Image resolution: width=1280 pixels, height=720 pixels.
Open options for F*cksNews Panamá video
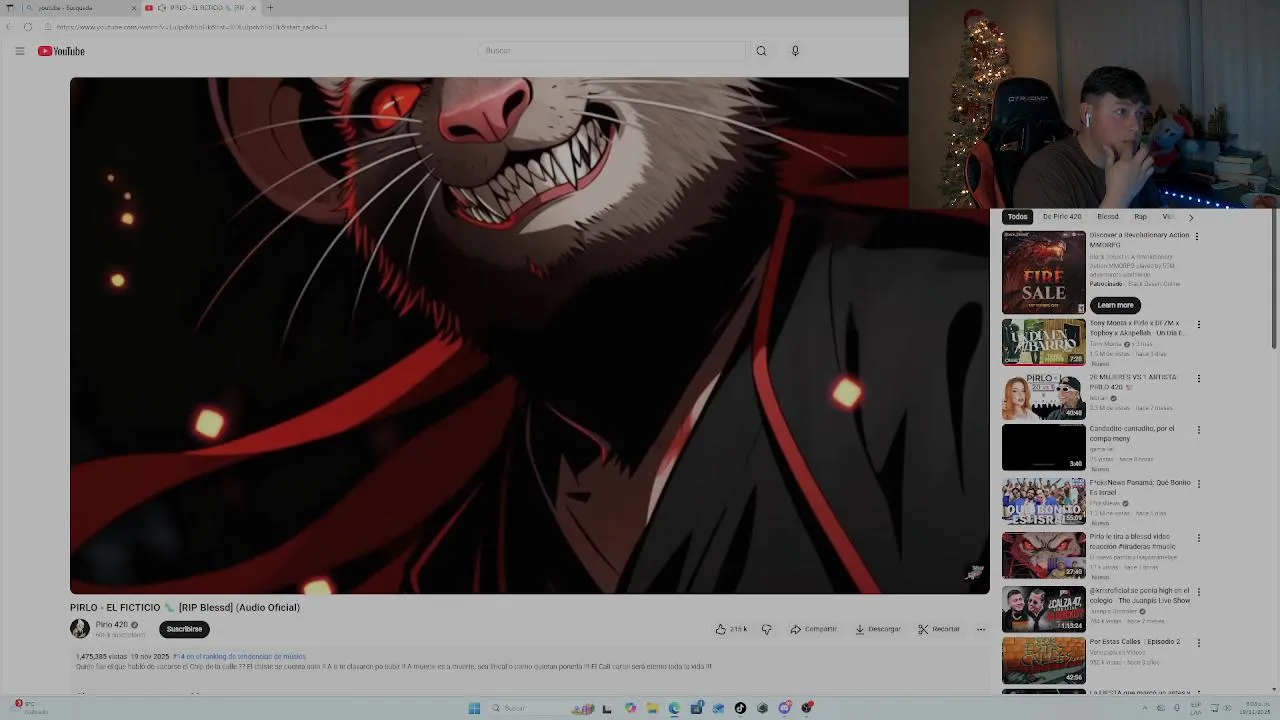[1198, 485]
